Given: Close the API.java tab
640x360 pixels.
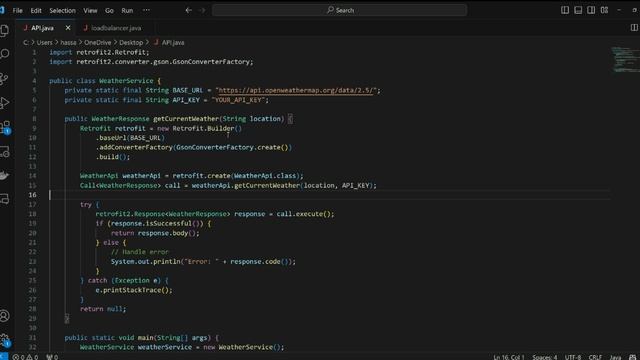Looking at the screenshot, I should 68,28.
